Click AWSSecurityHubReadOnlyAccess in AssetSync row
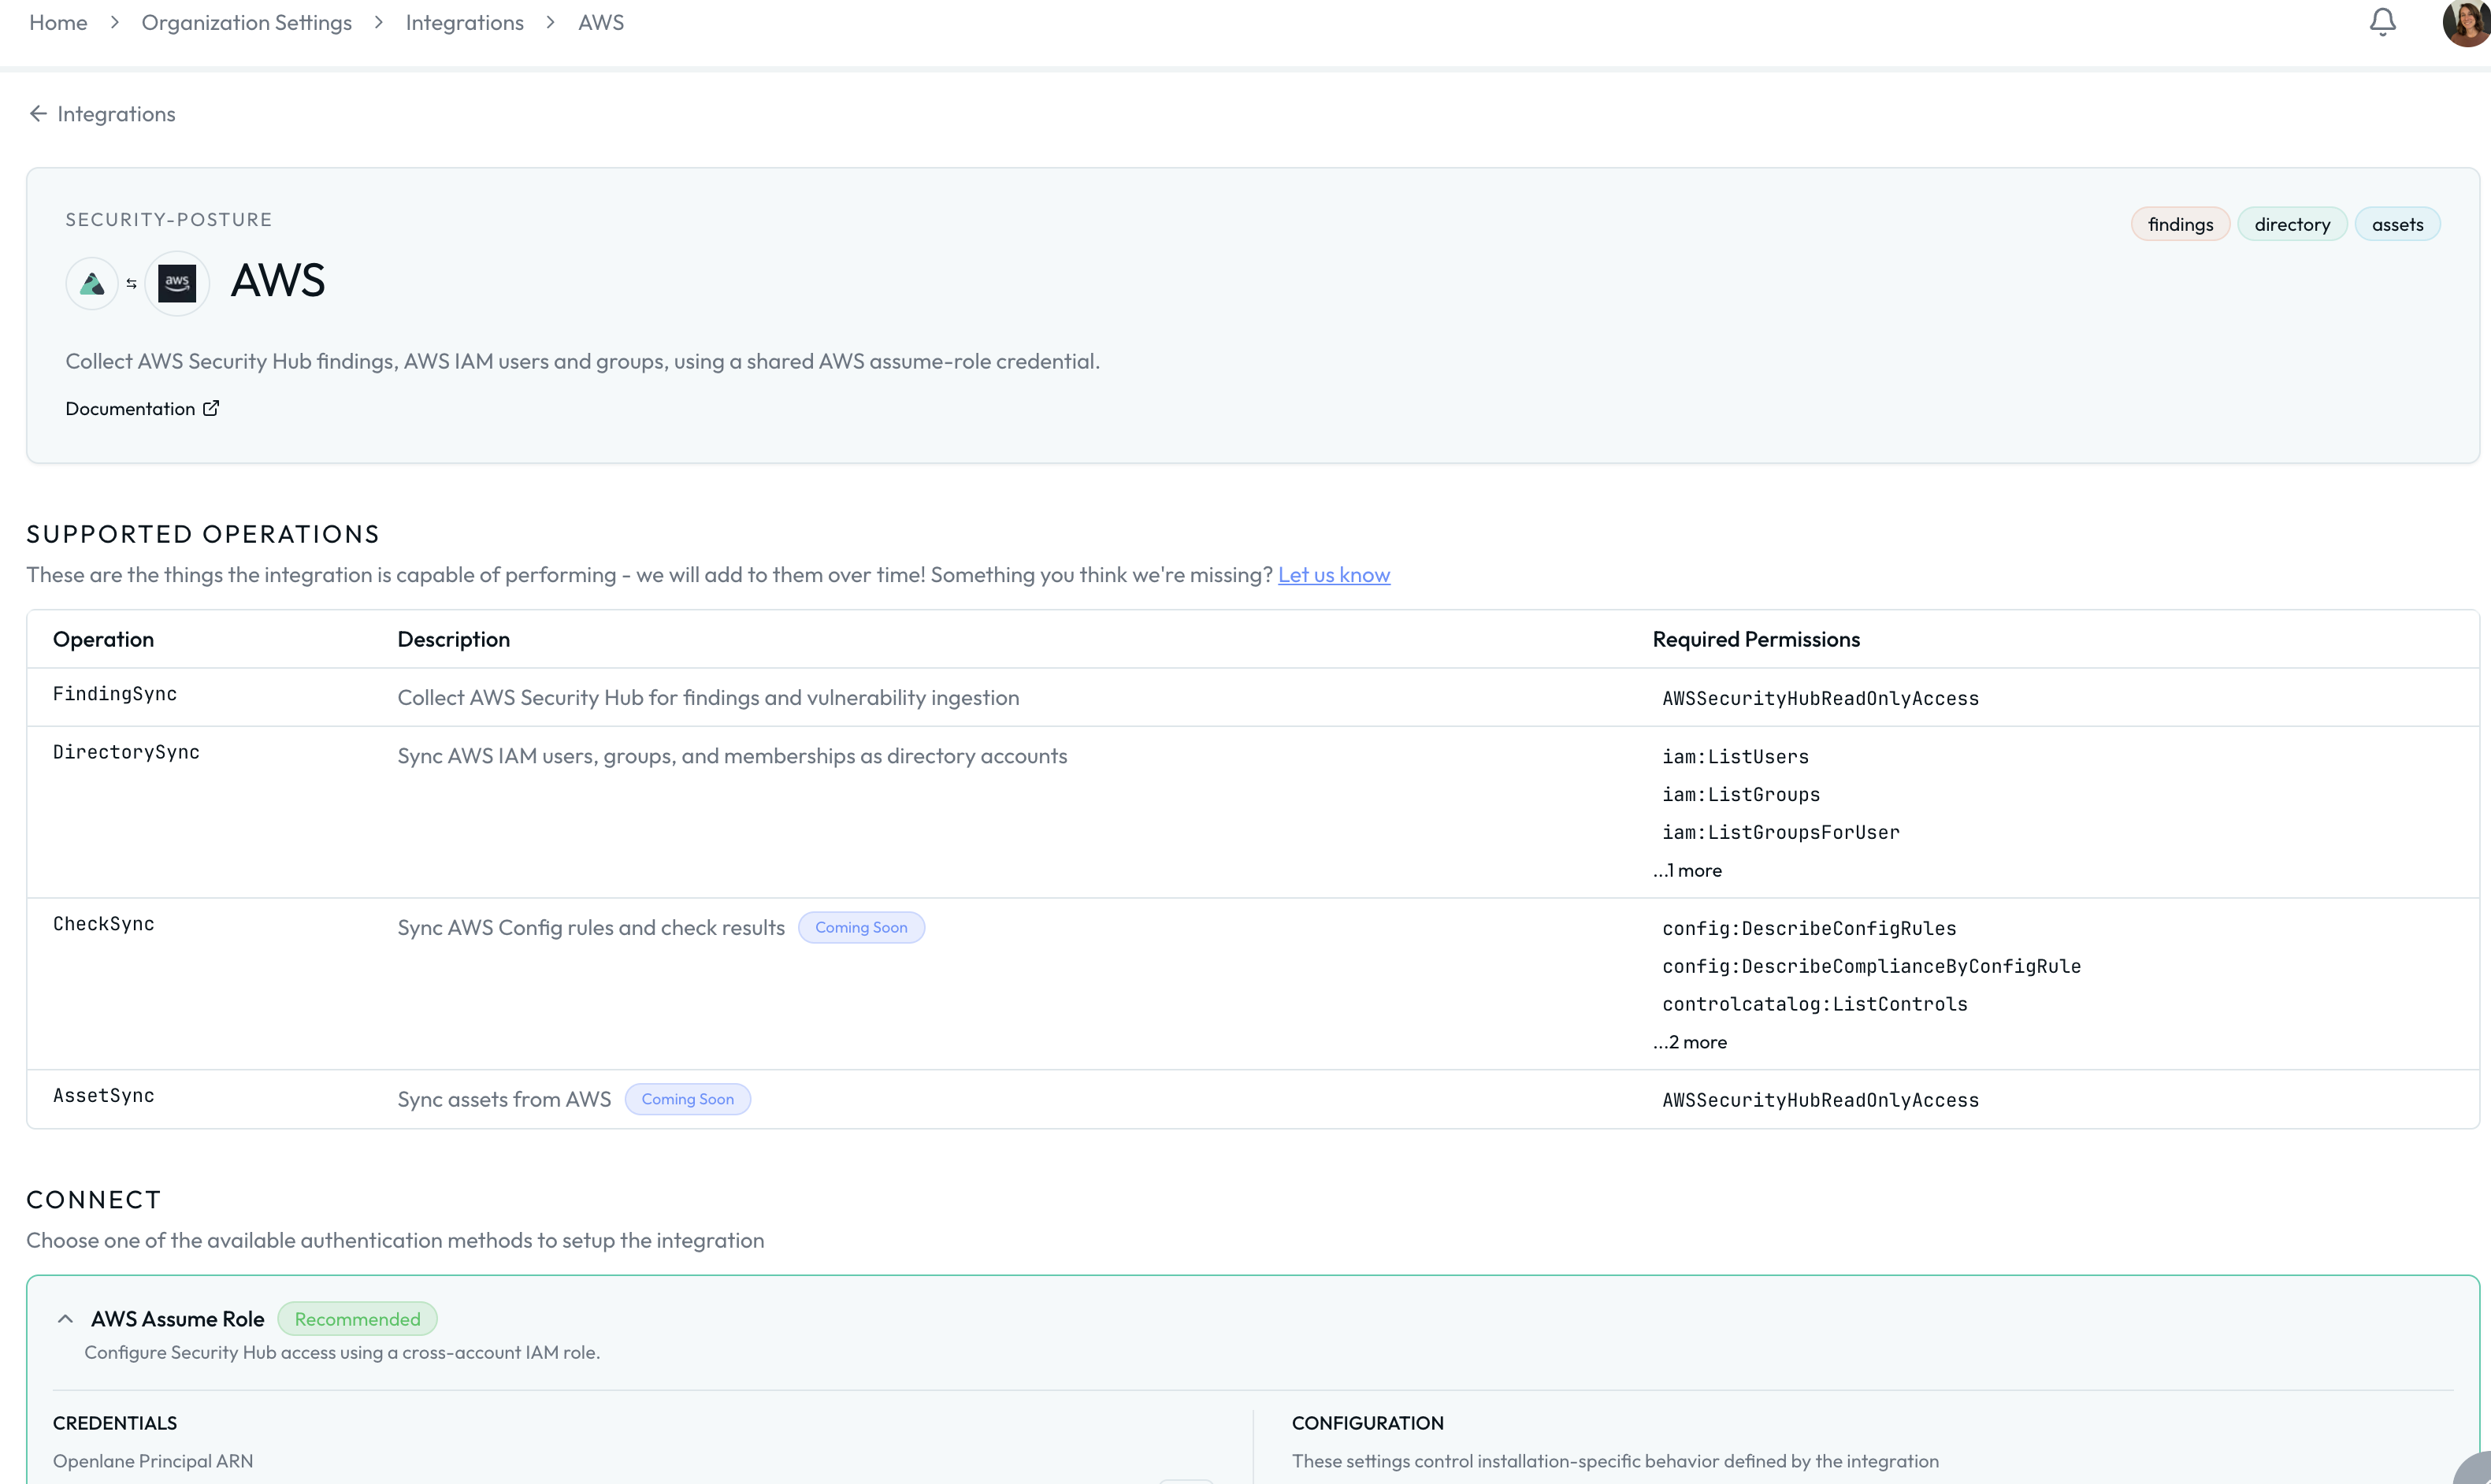2491x1484 pixels. click(1820, 1100)
